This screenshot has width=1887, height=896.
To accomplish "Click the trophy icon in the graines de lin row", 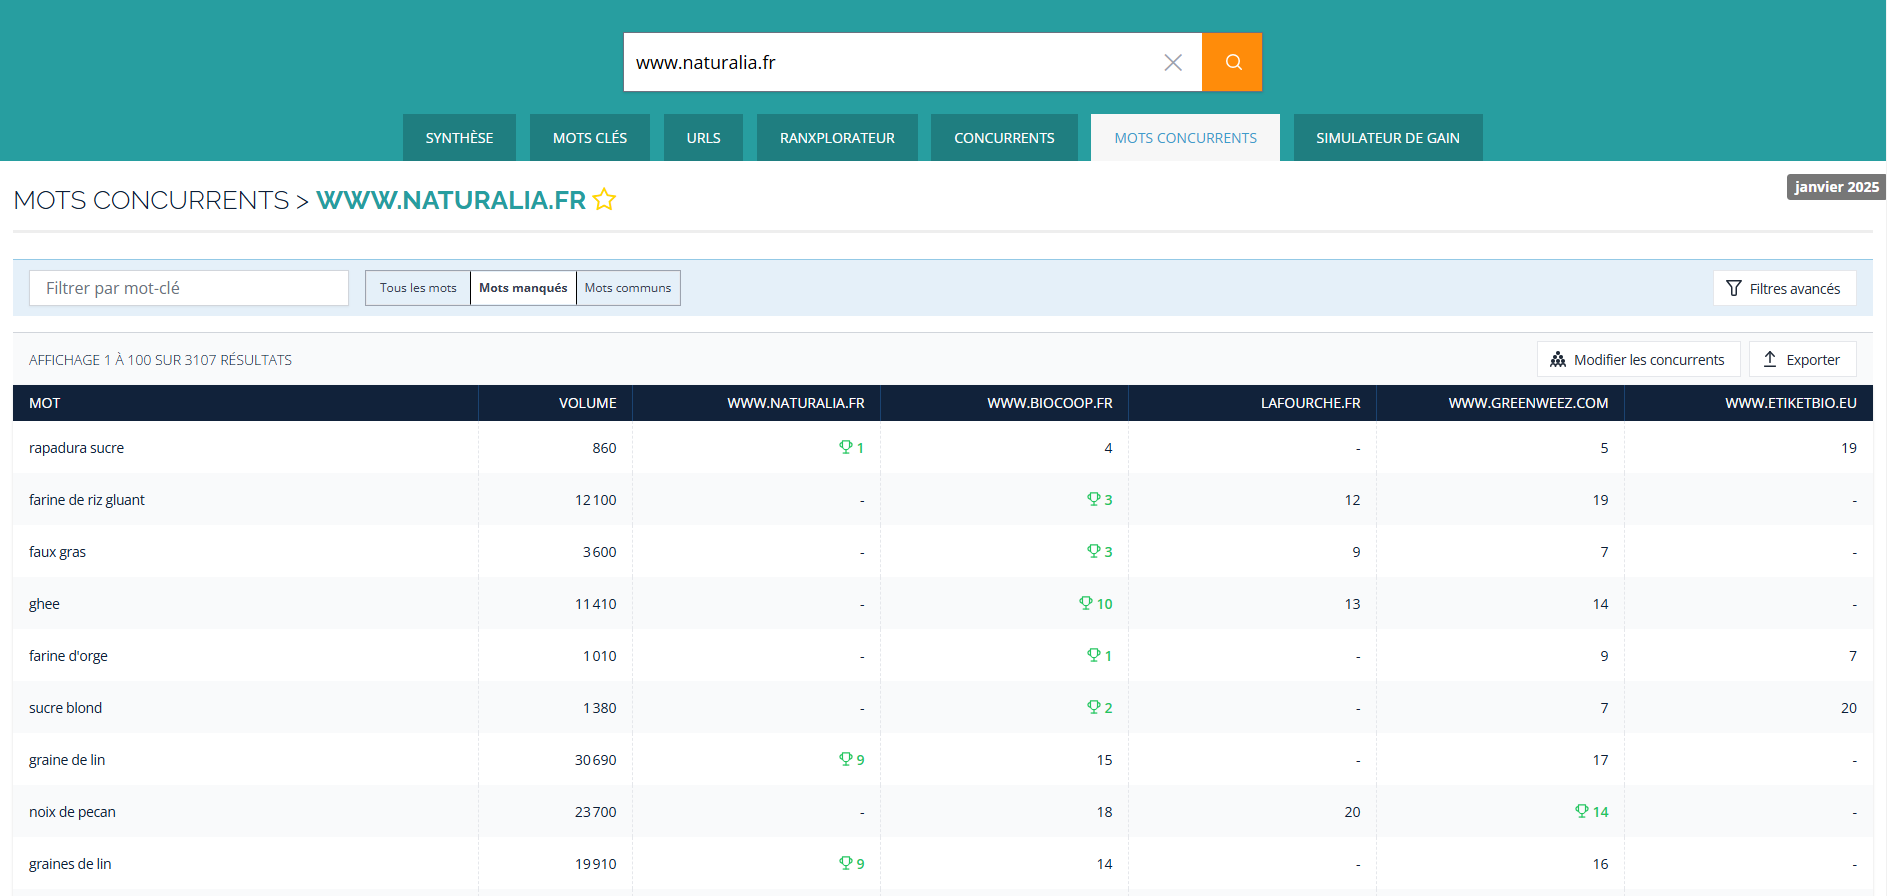I will click(846, 863).
